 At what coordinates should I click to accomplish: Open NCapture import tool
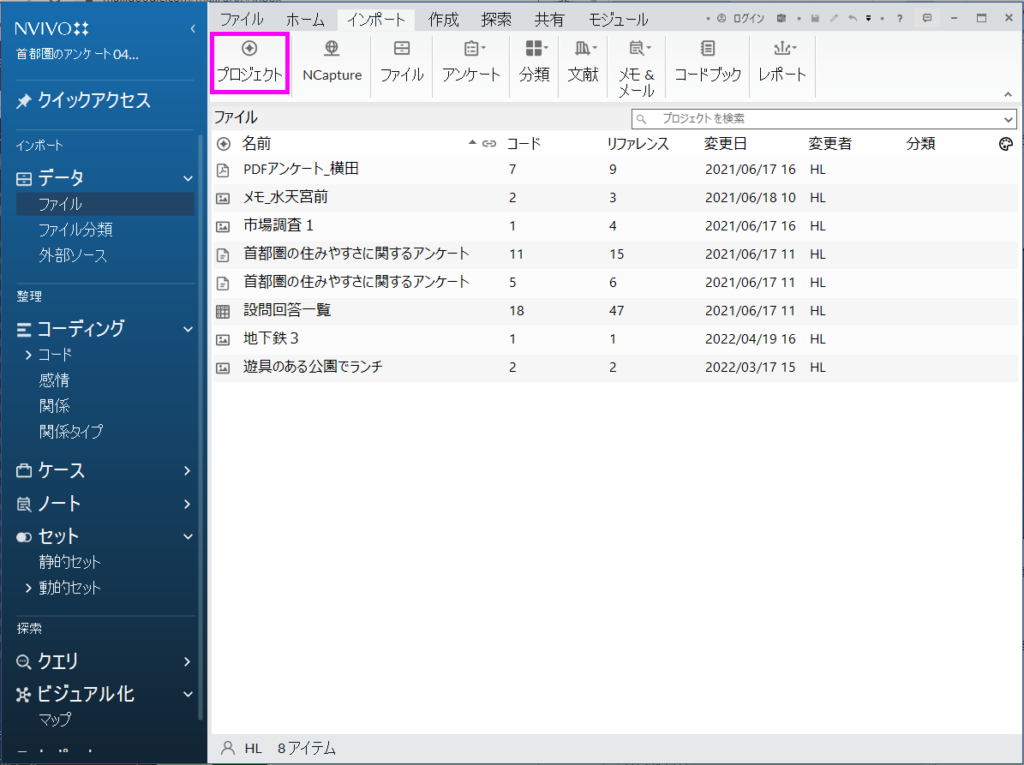[332, 49]
